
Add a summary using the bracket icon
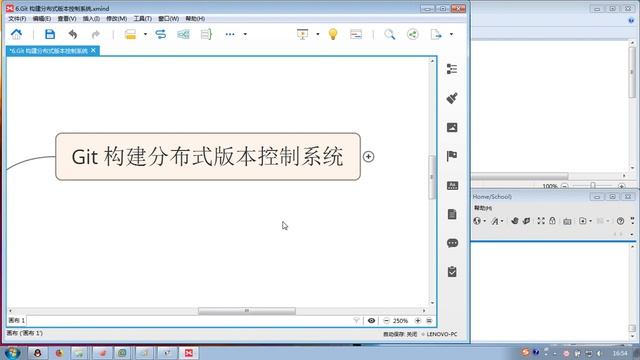click(206, 34)
